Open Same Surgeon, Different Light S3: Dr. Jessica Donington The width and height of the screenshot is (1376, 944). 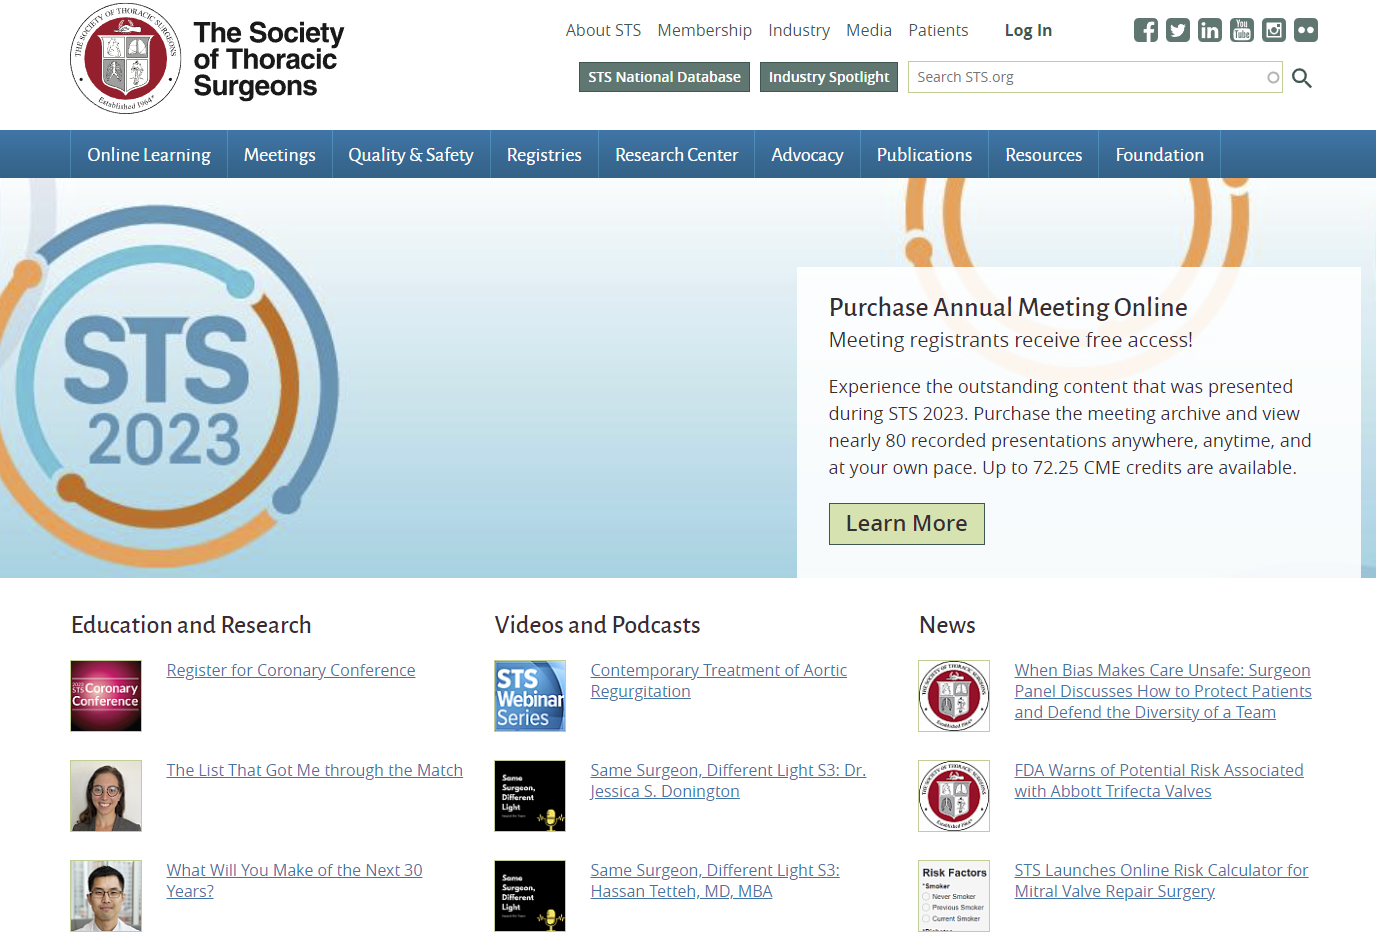728,781
